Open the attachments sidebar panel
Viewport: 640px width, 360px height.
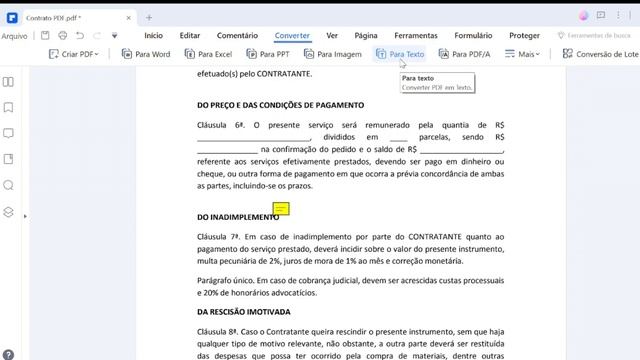8,159
